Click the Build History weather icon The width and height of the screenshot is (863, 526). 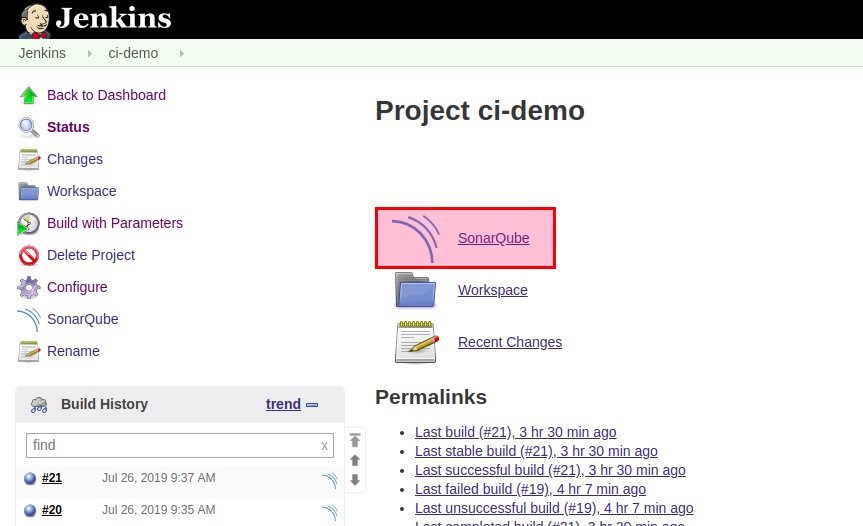[x=39, y=405]
